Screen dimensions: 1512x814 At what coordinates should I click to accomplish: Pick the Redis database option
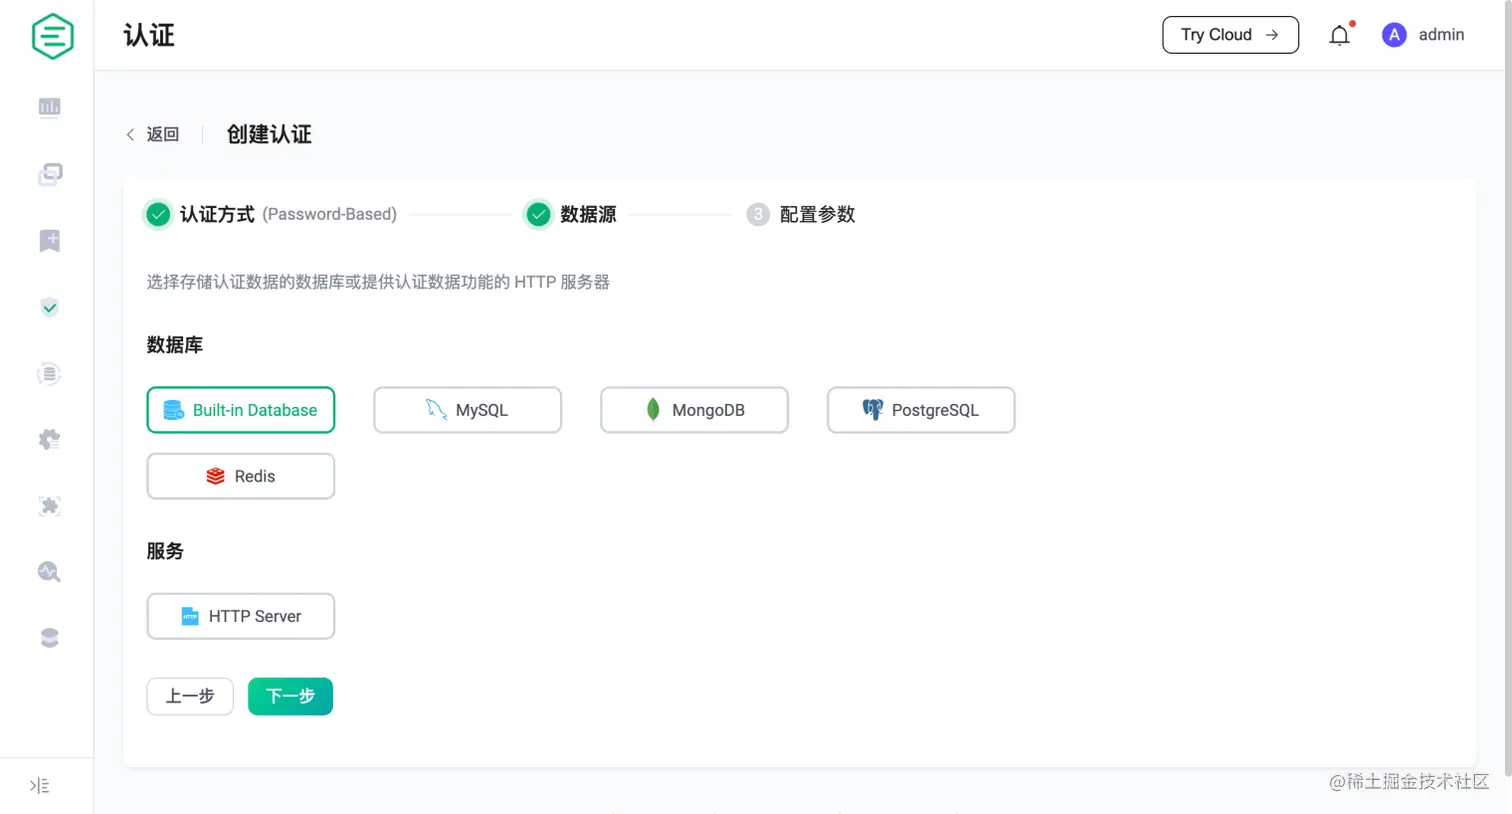240,476
